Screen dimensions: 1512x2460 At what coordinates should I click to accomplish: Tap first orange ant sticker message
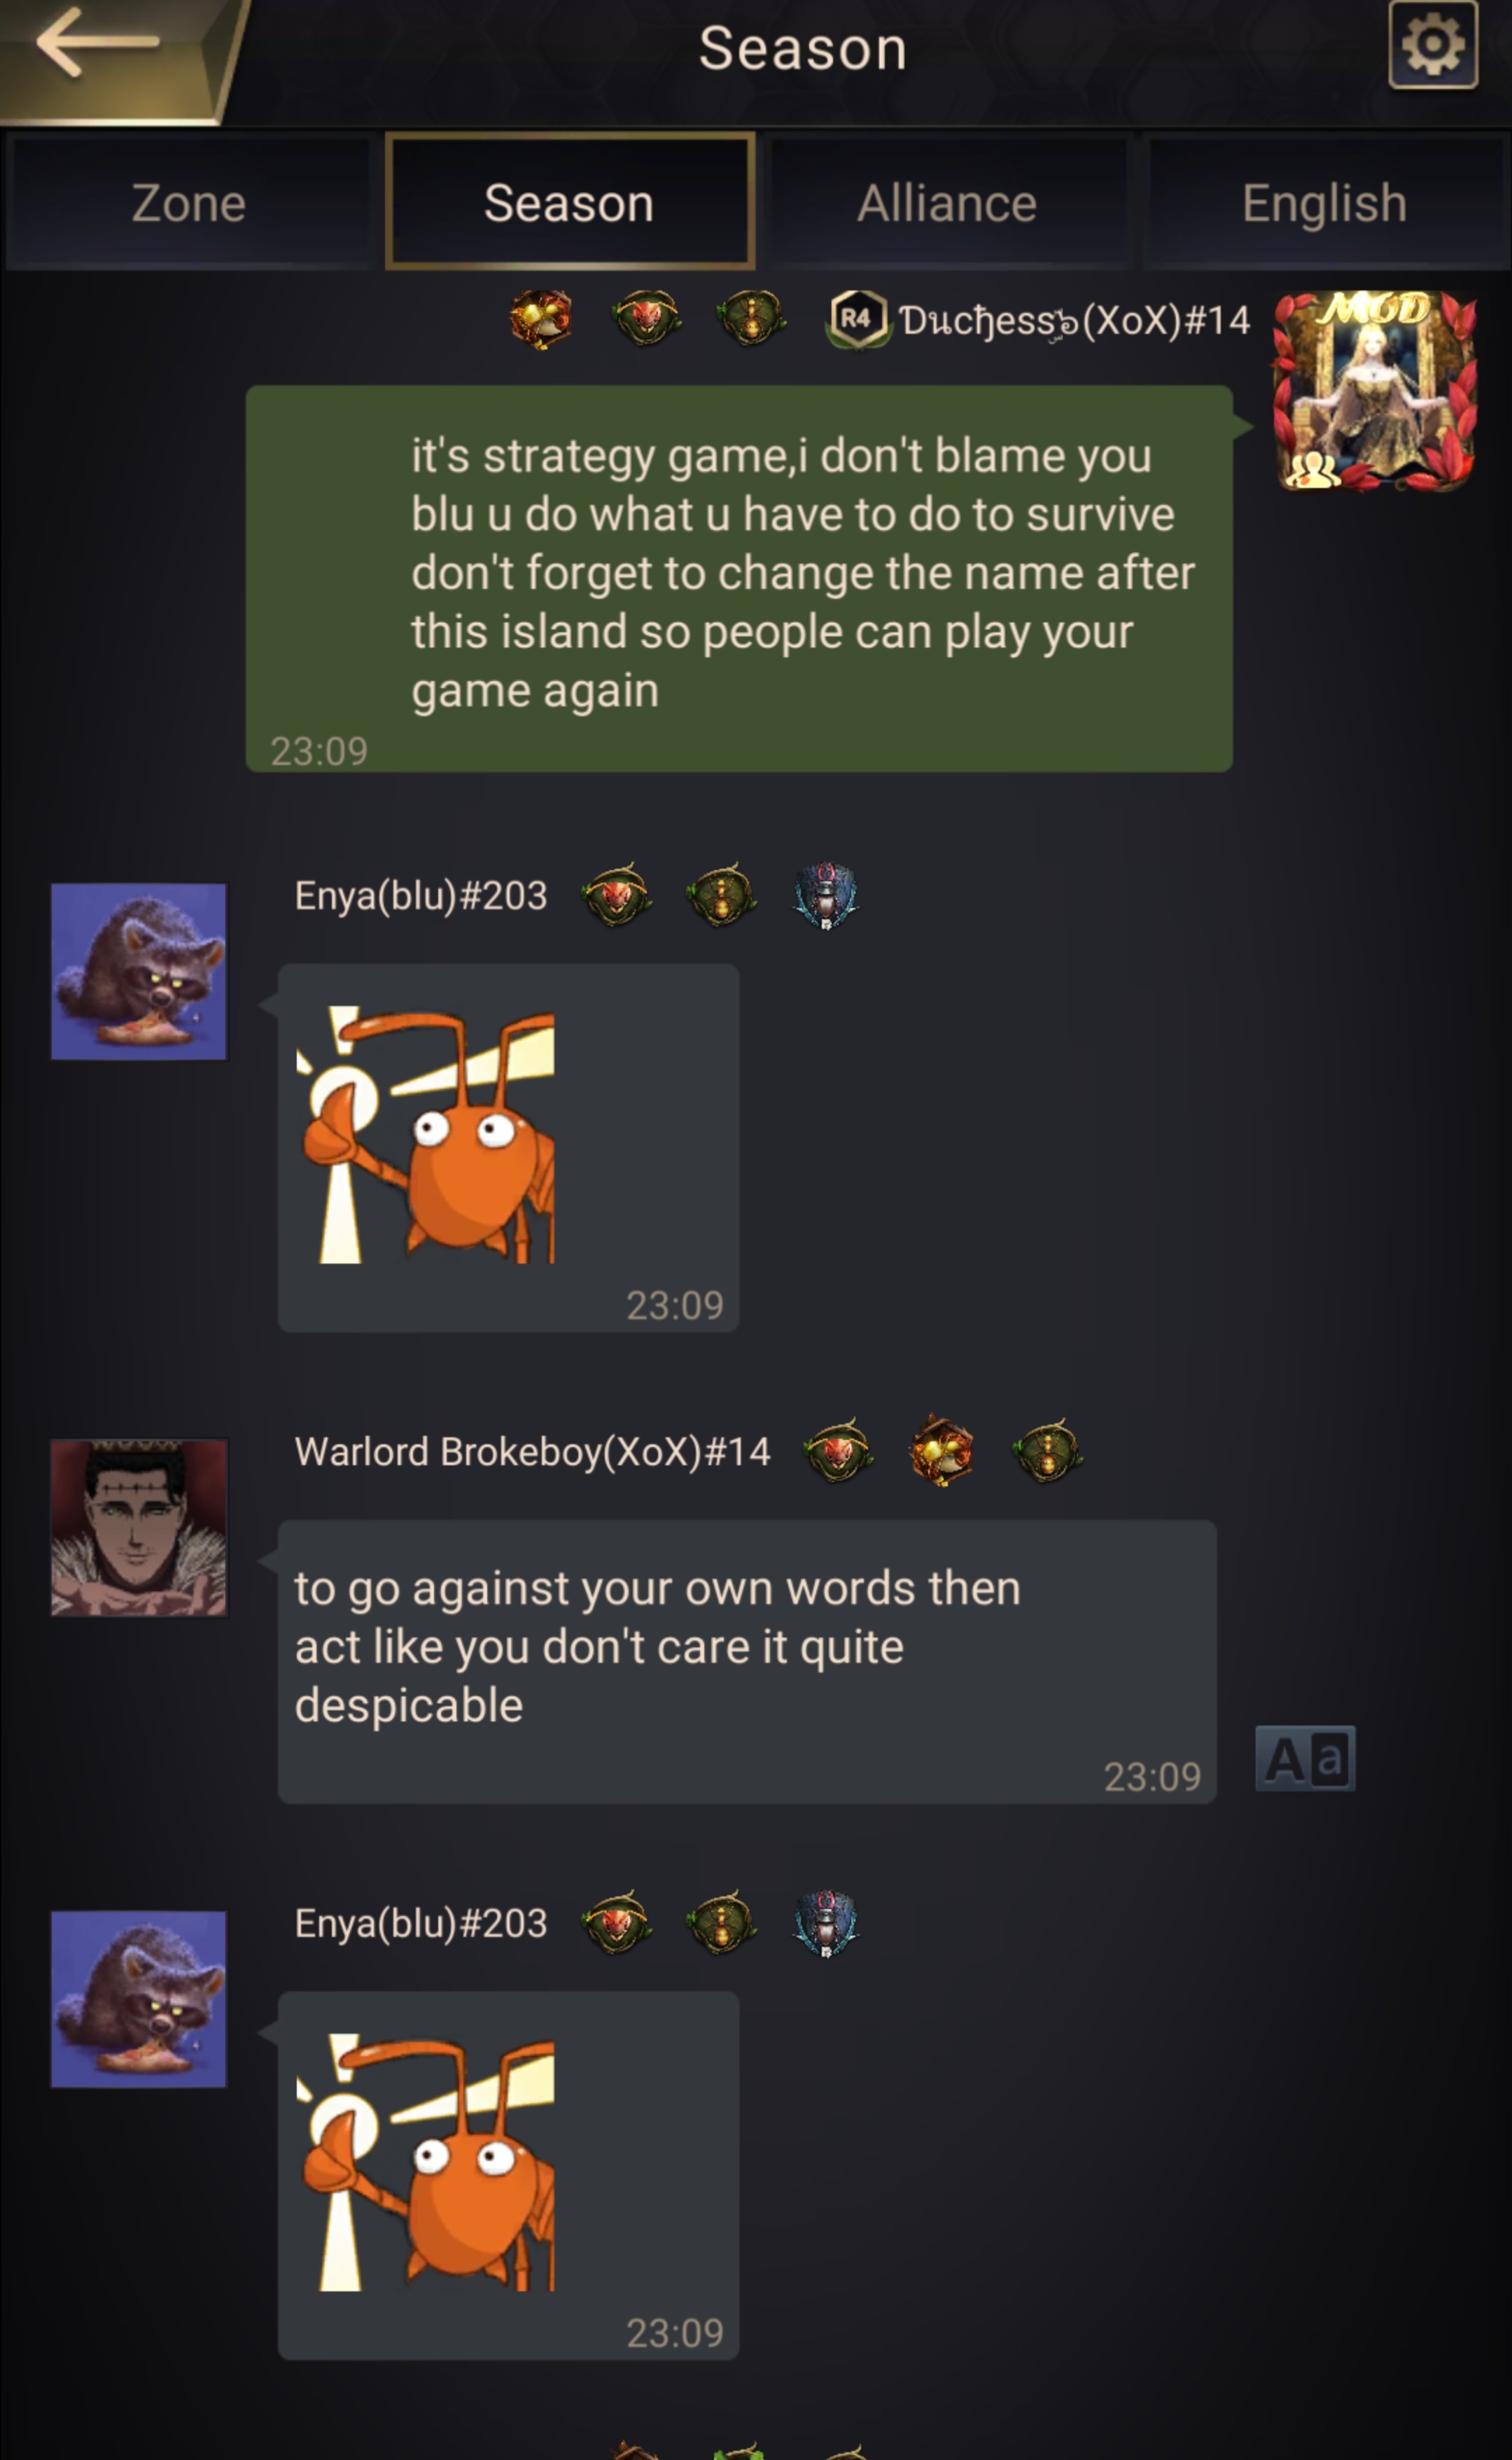[508, 1147]
